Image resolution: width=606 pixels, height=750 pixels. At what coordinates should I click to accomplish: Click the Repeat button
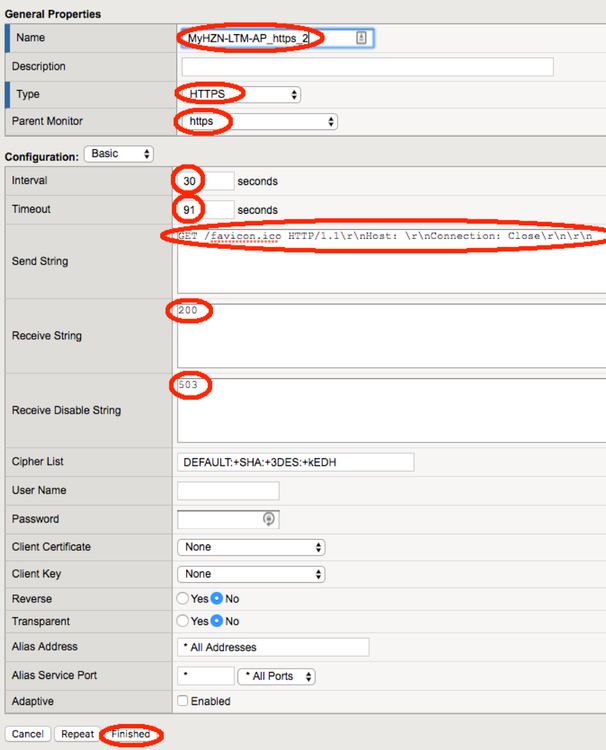click(x=77, y=734)
